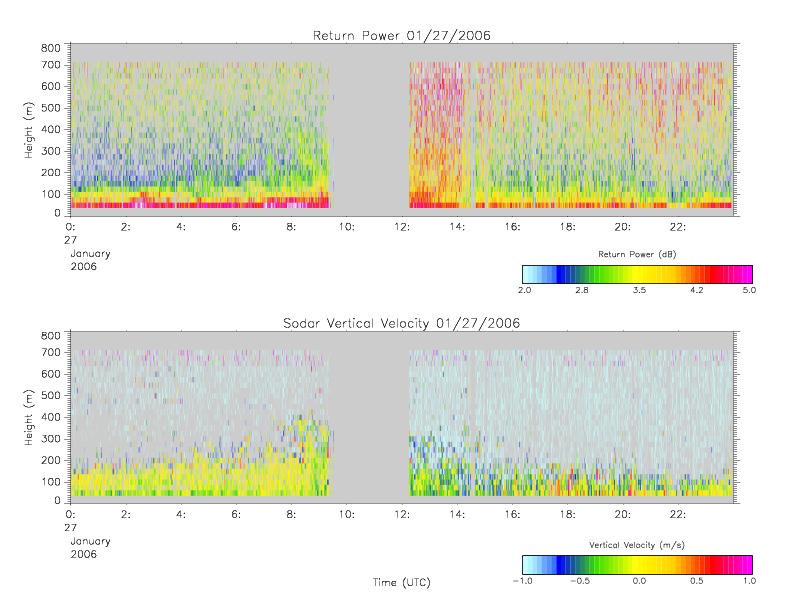Click the 0.0 velocity color bar value
The image size is (791, 611).
click(639, 581)
